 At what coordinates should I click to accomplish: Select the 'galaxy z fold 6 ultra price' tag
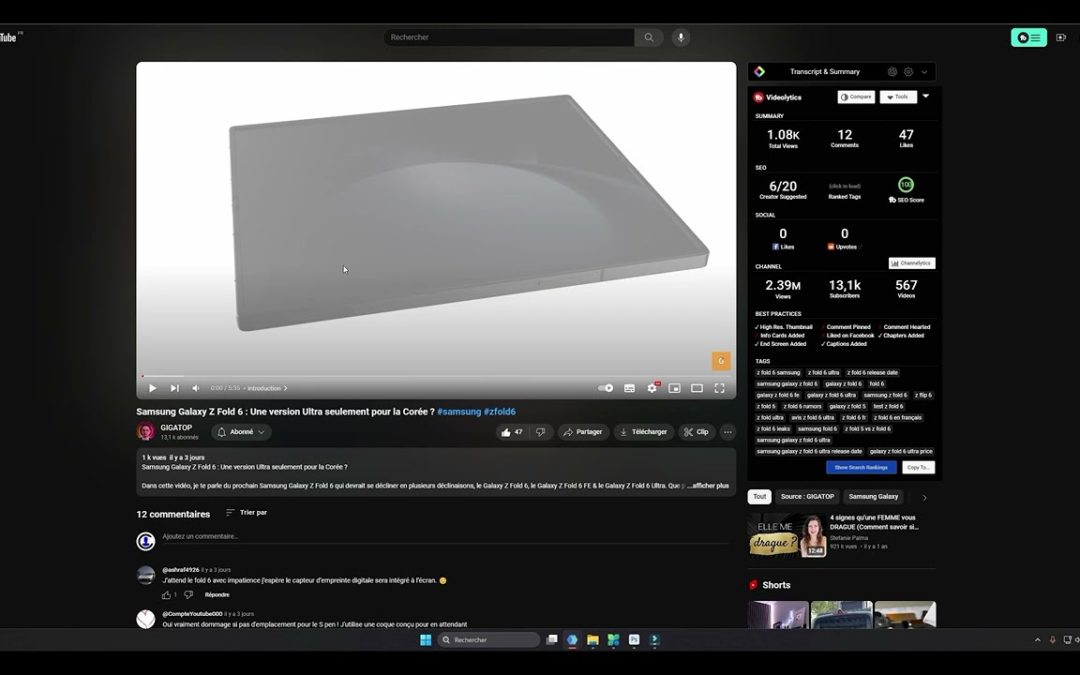901,452
